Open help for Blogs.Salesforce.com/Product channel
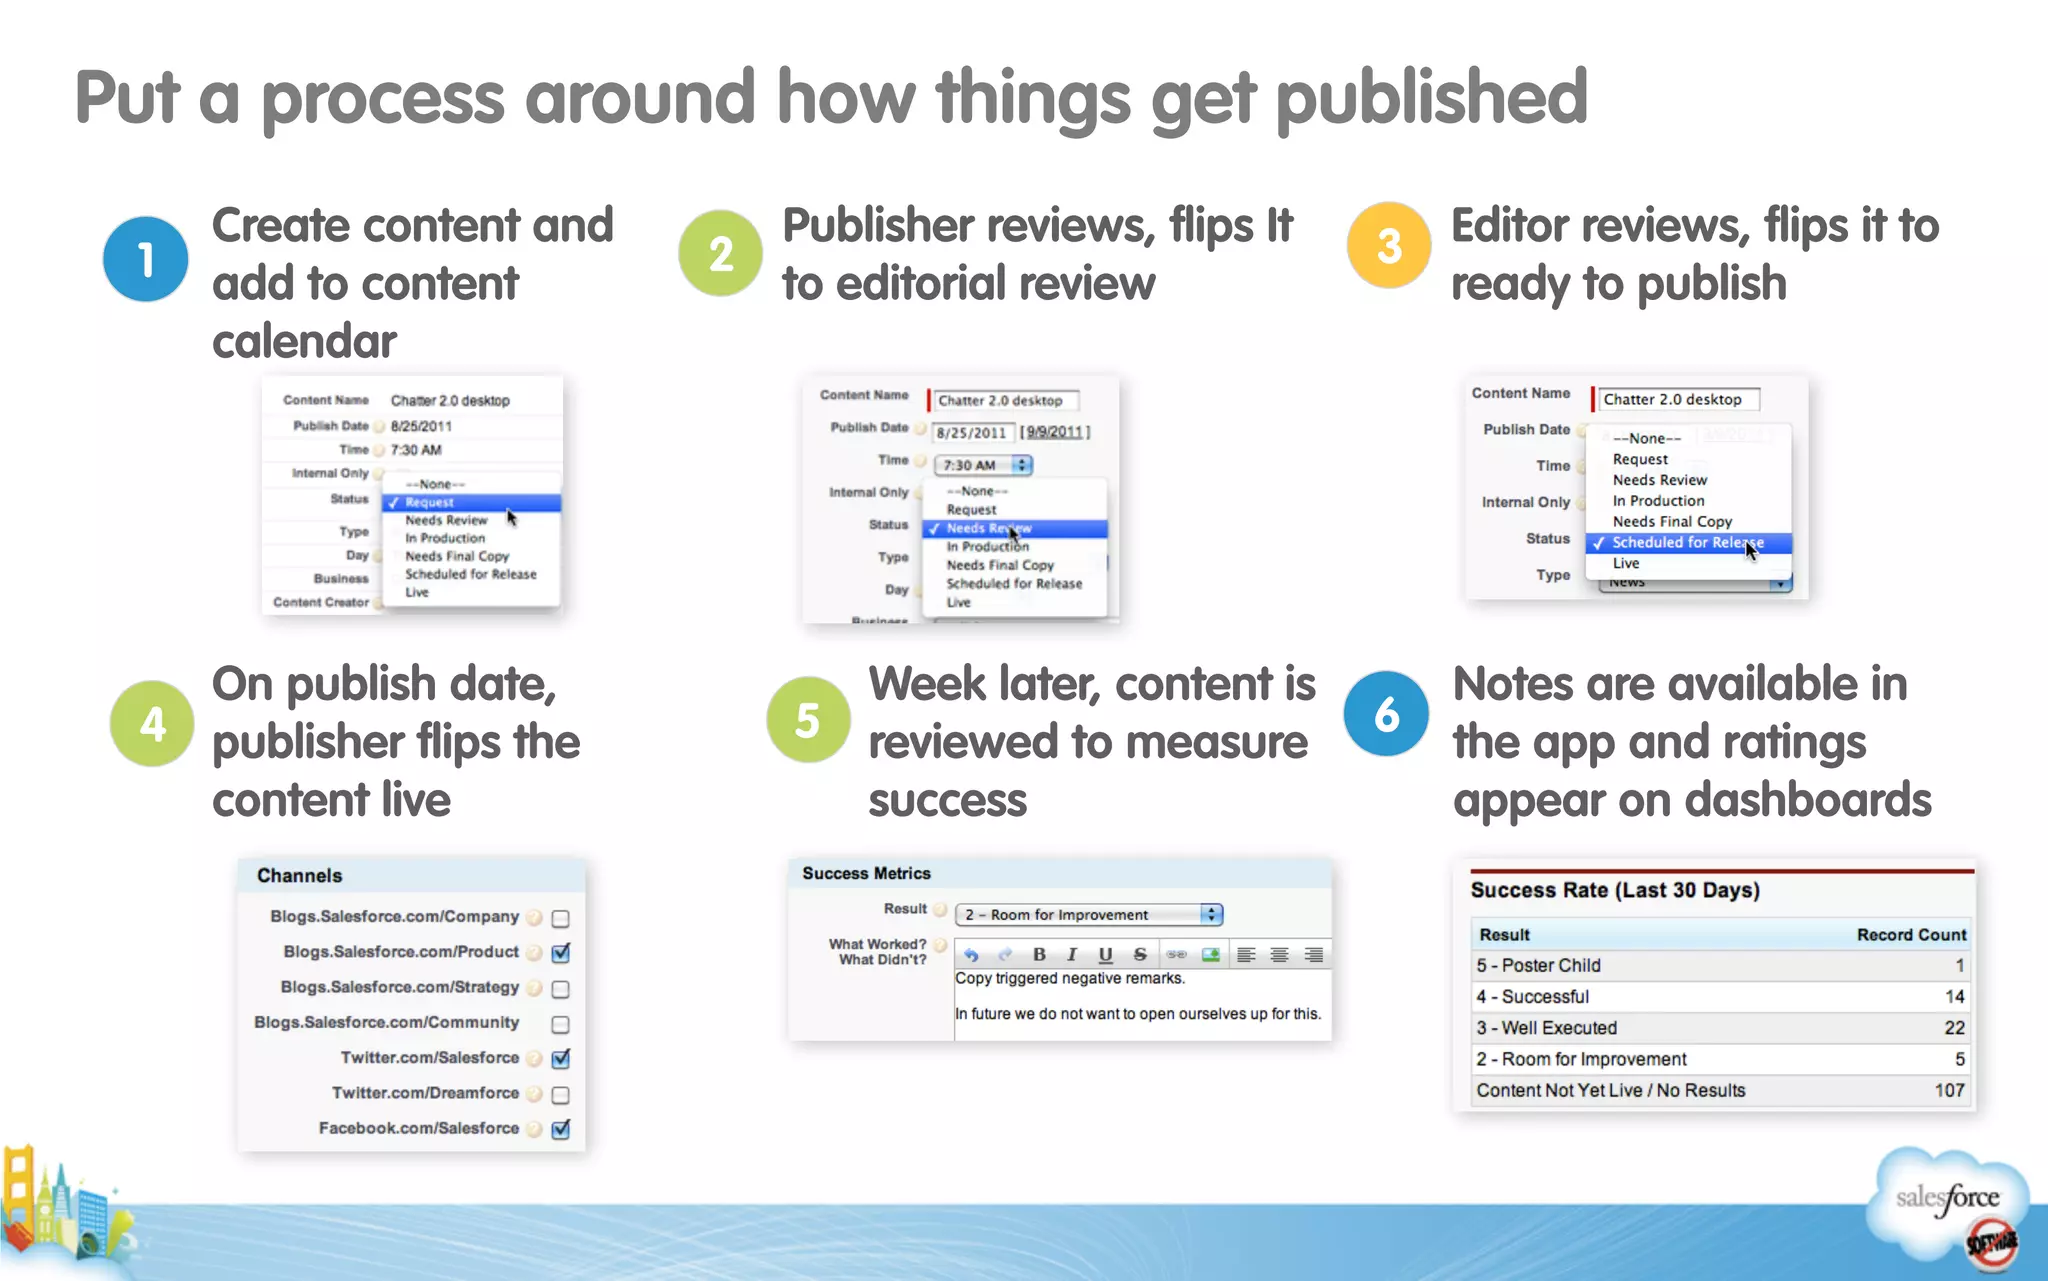 [535, 952]
